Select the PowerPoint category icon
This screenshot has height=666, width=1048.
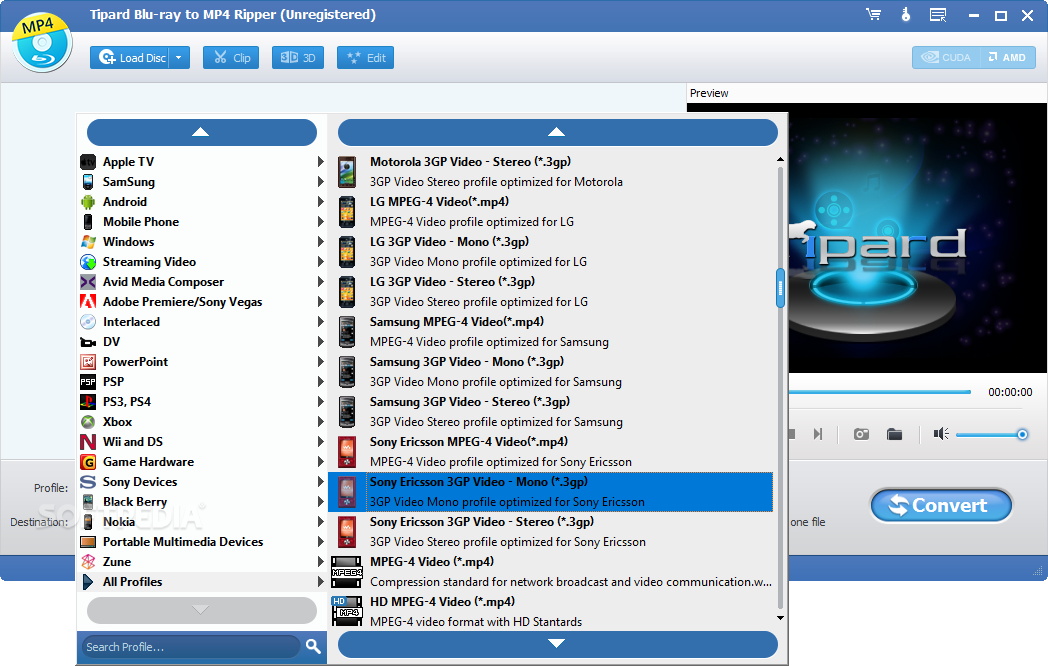(x=88, y=362)
